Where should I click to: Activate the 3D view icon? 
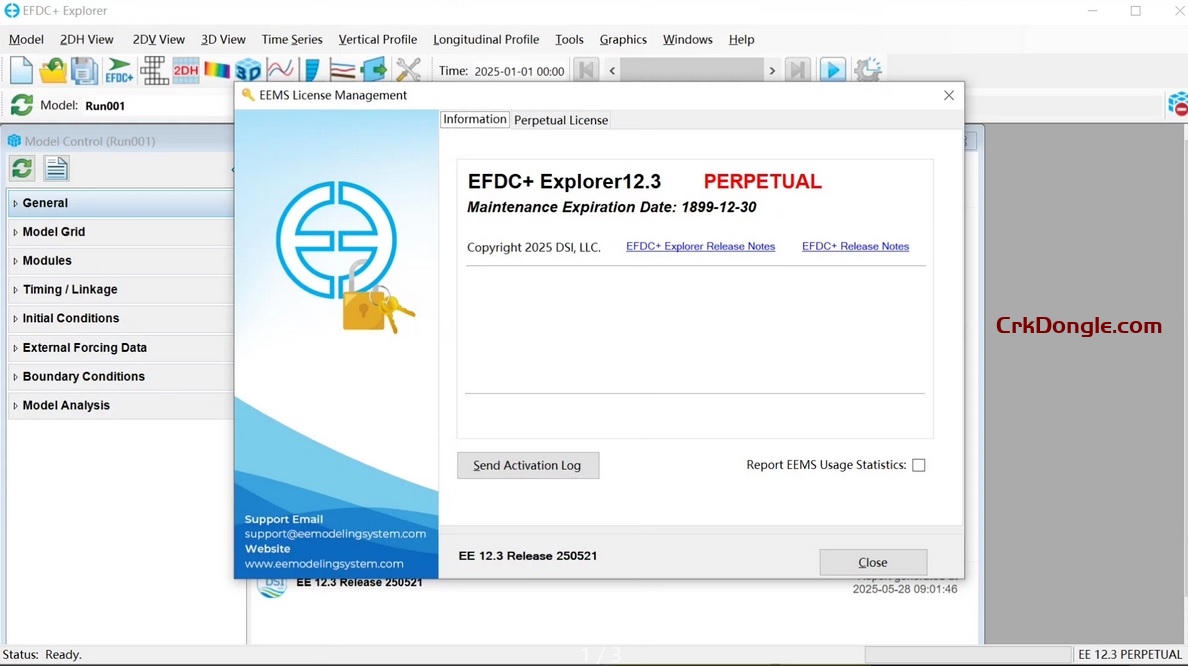click(x=250, y=70)
